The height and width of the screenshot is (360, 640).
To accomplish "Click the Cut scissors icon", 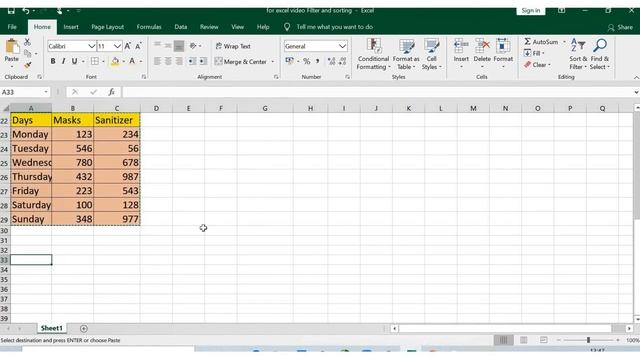I will 27,42.
